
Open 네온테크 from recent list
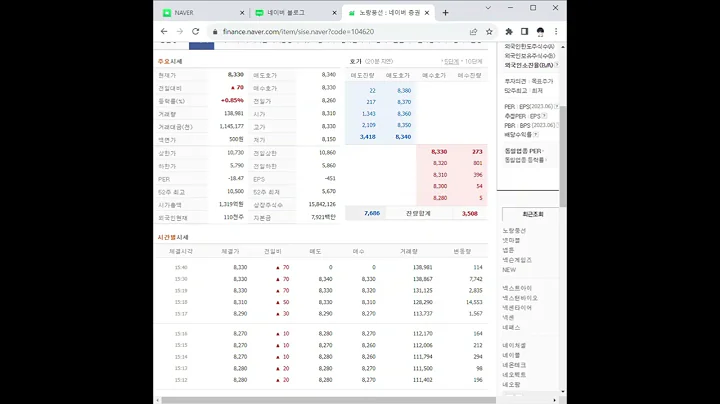tap(514, 365)
